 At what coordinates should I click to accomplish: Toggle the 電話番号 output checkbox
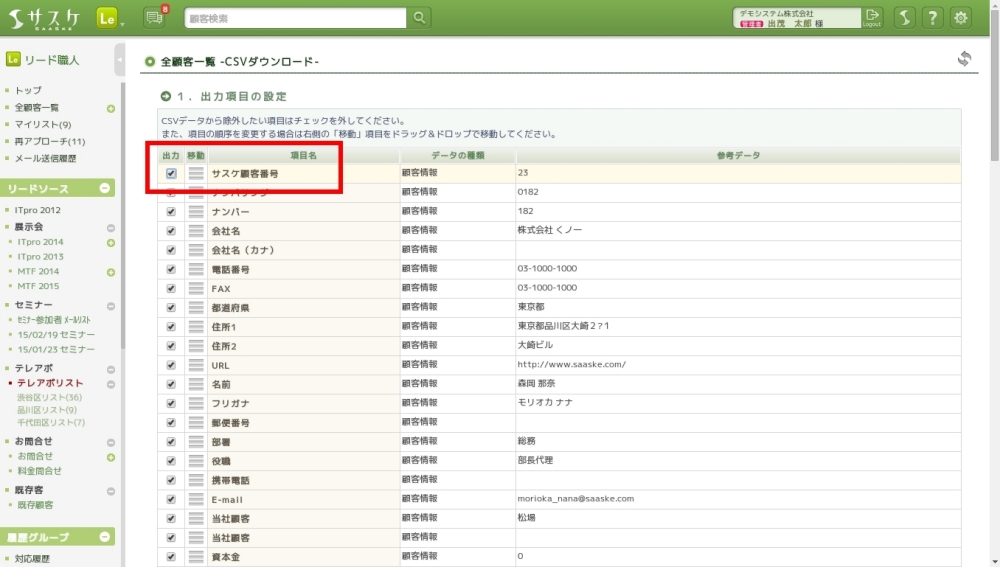(x=171, y=269)
